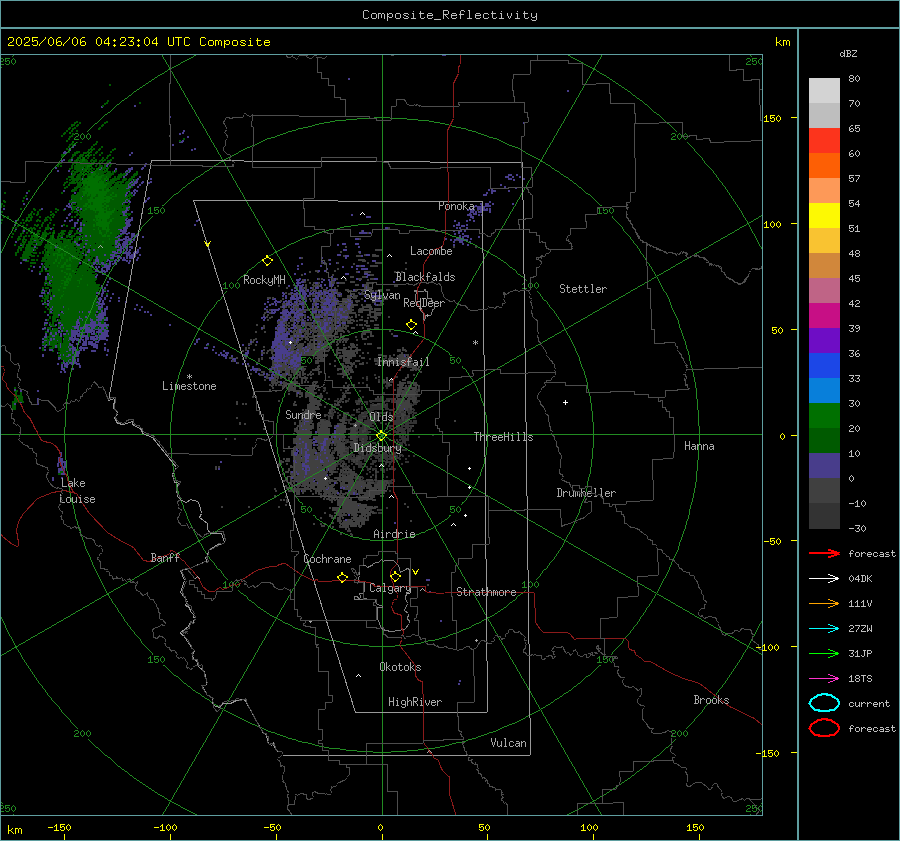Click the yellow diamond marker near RockyMH
The height and width of the screenshot is (841, 900).
click(267, 261)
